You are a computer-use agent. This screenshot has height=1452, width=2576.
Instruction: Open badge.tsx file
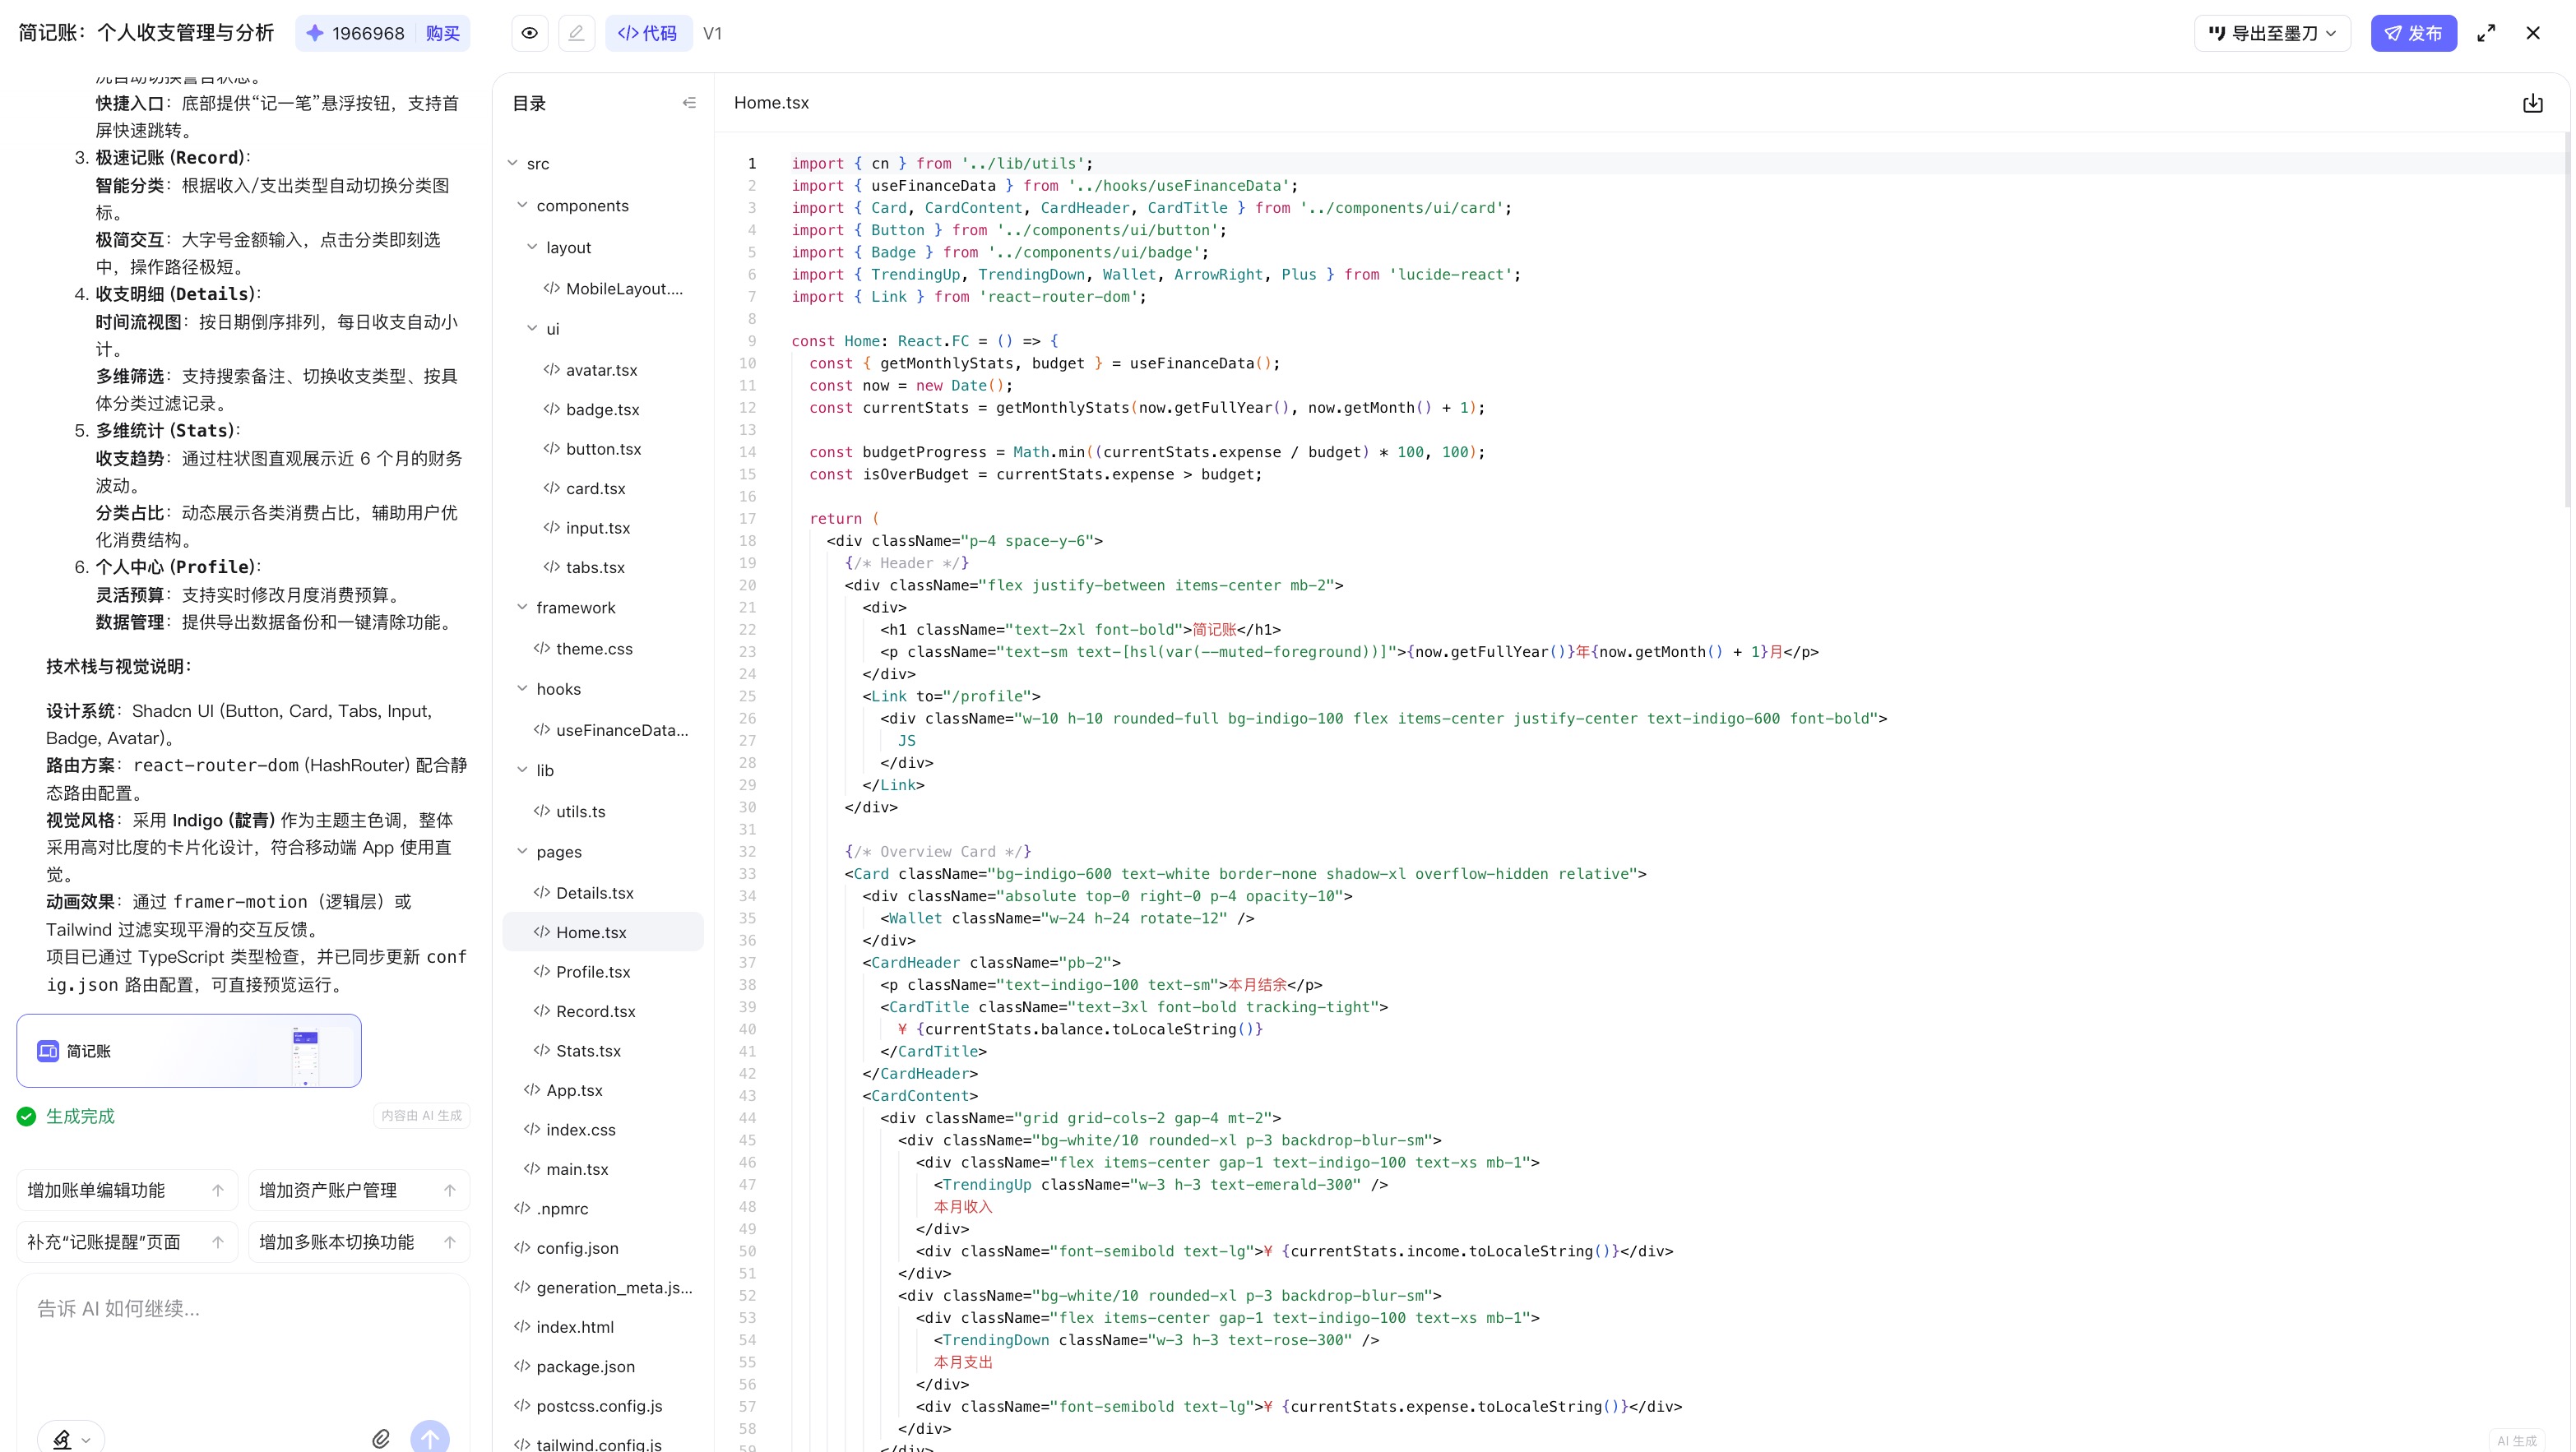pos(602,409)
